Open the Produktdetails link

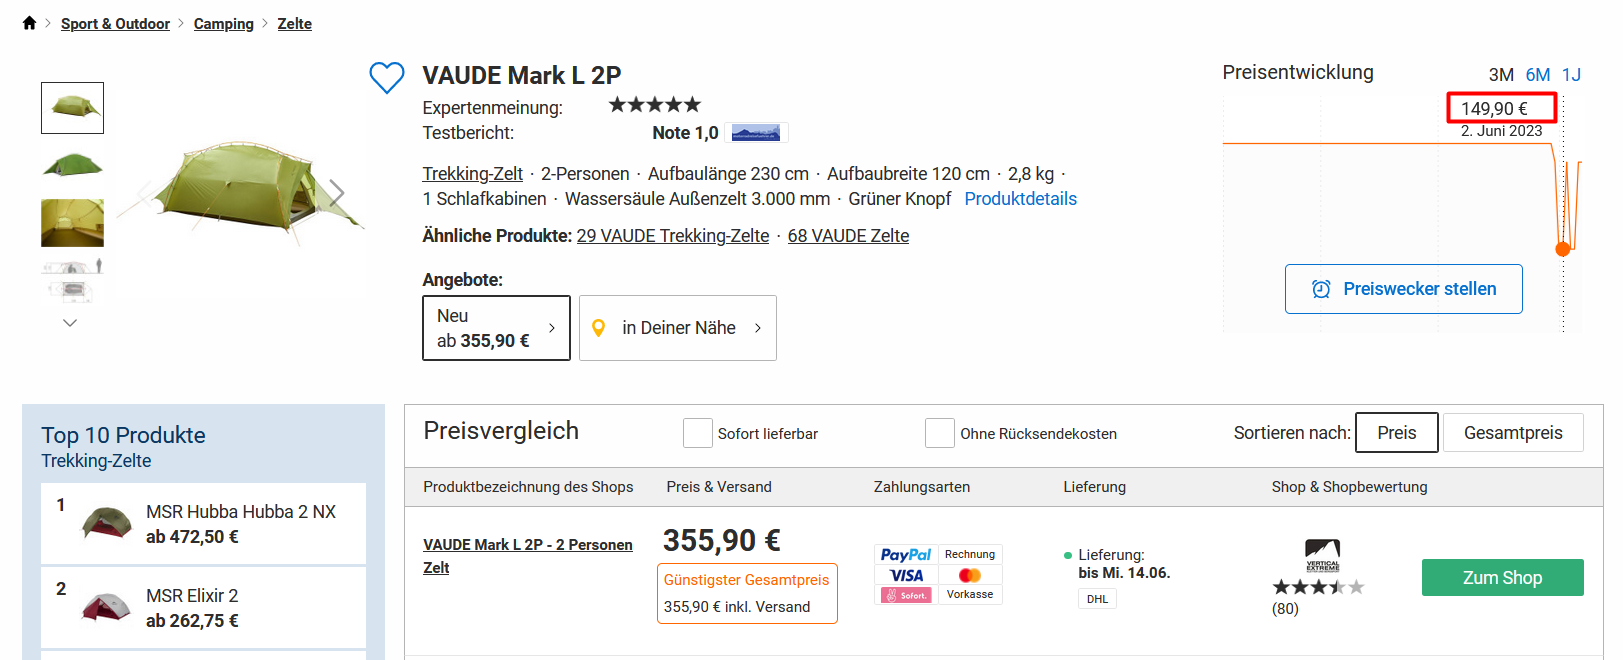click(1020, 199)
